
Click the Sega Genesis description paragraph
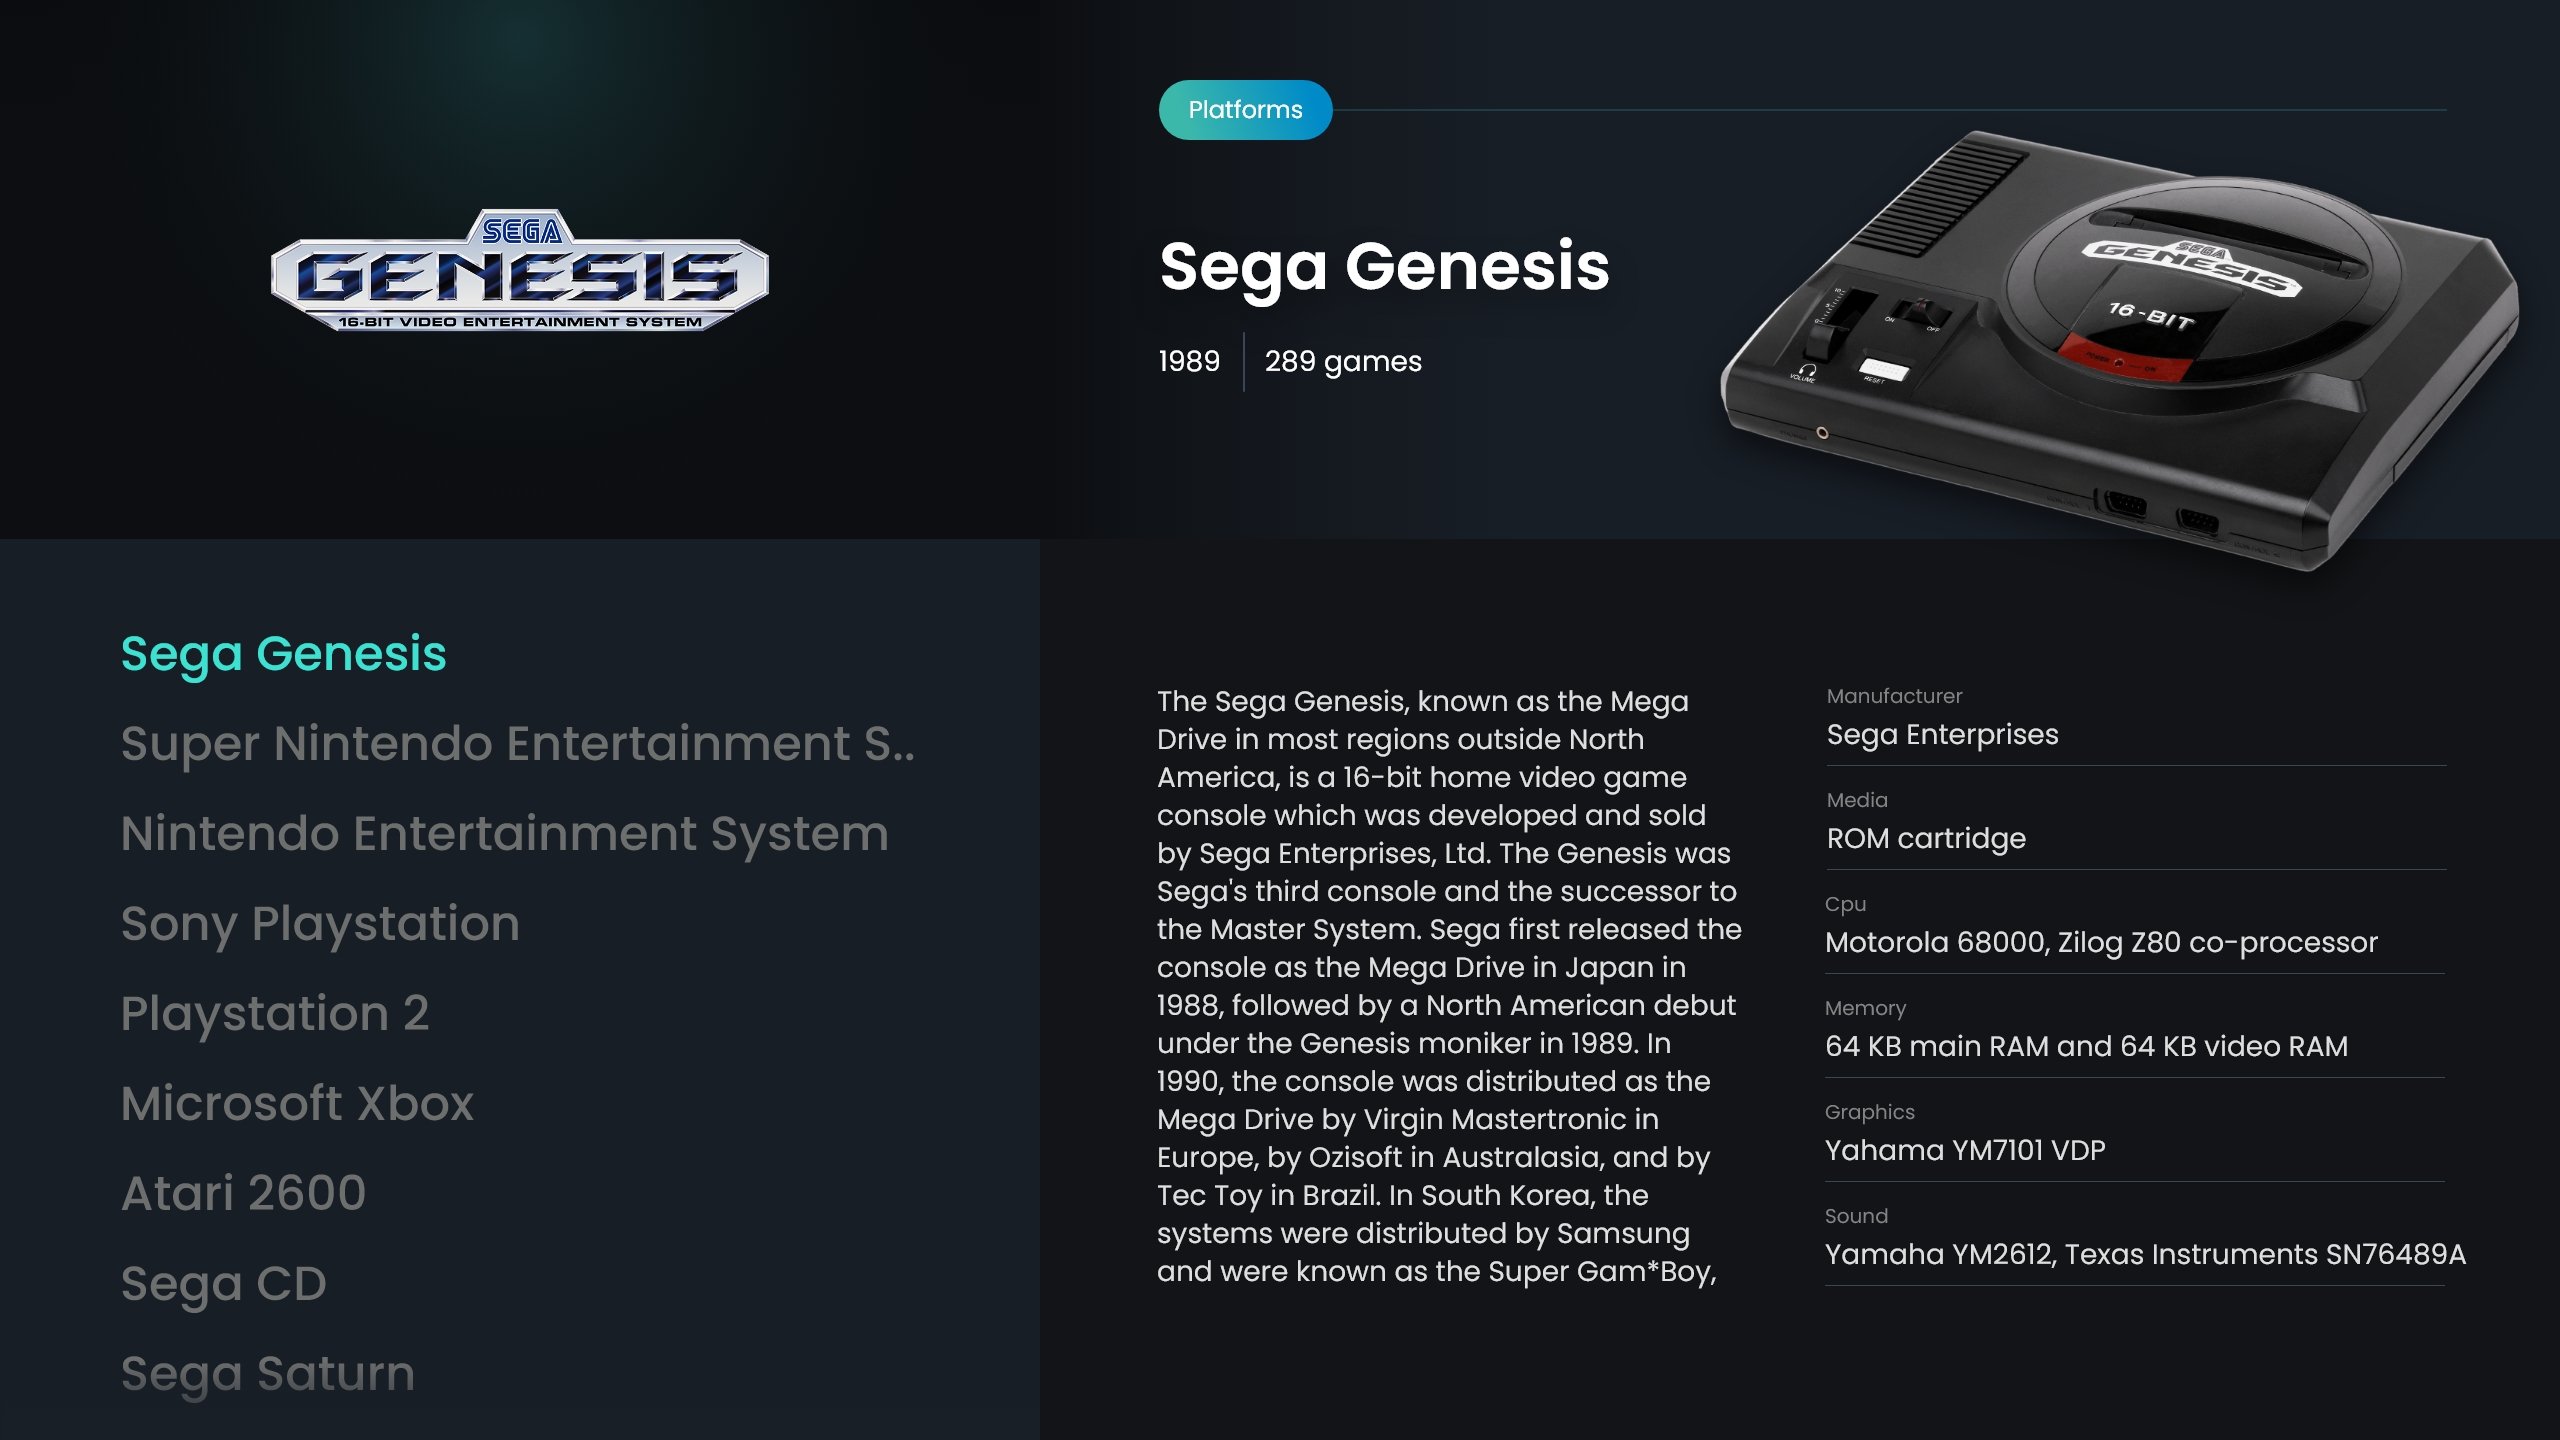pos(1449,986)
